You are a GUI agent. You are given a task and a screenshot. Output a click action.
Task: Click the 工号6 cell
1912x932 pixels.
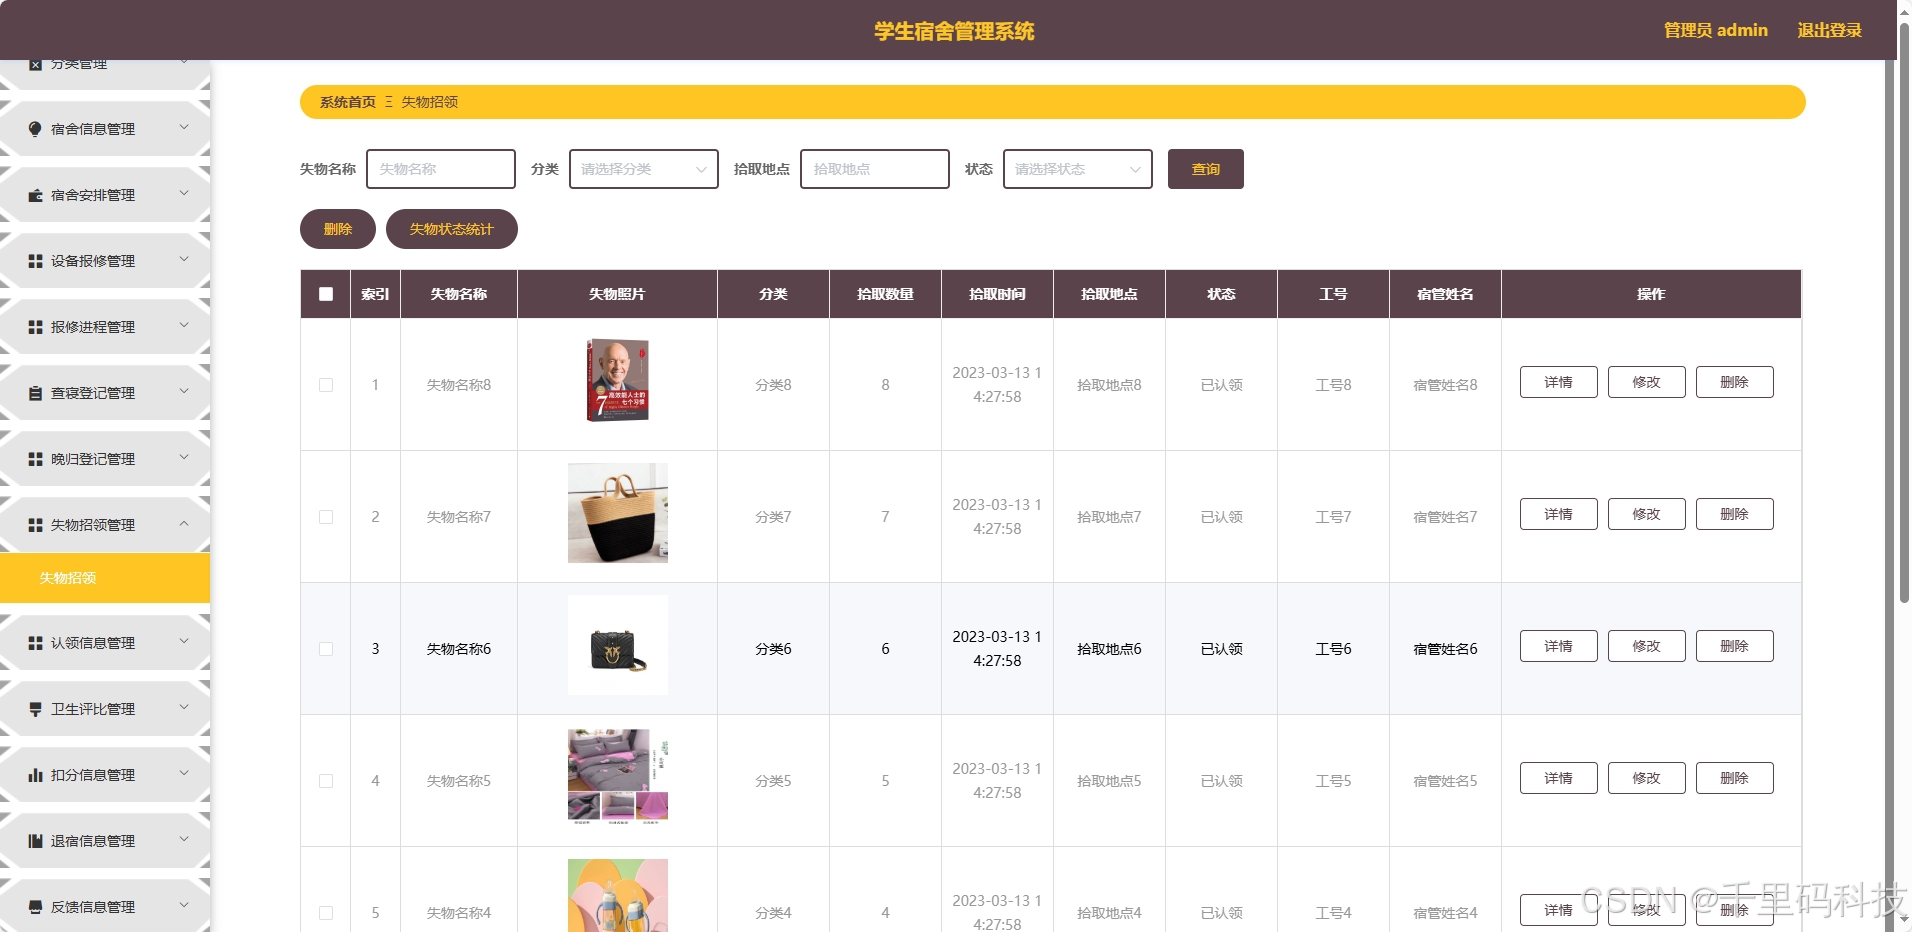[1333, 649]
